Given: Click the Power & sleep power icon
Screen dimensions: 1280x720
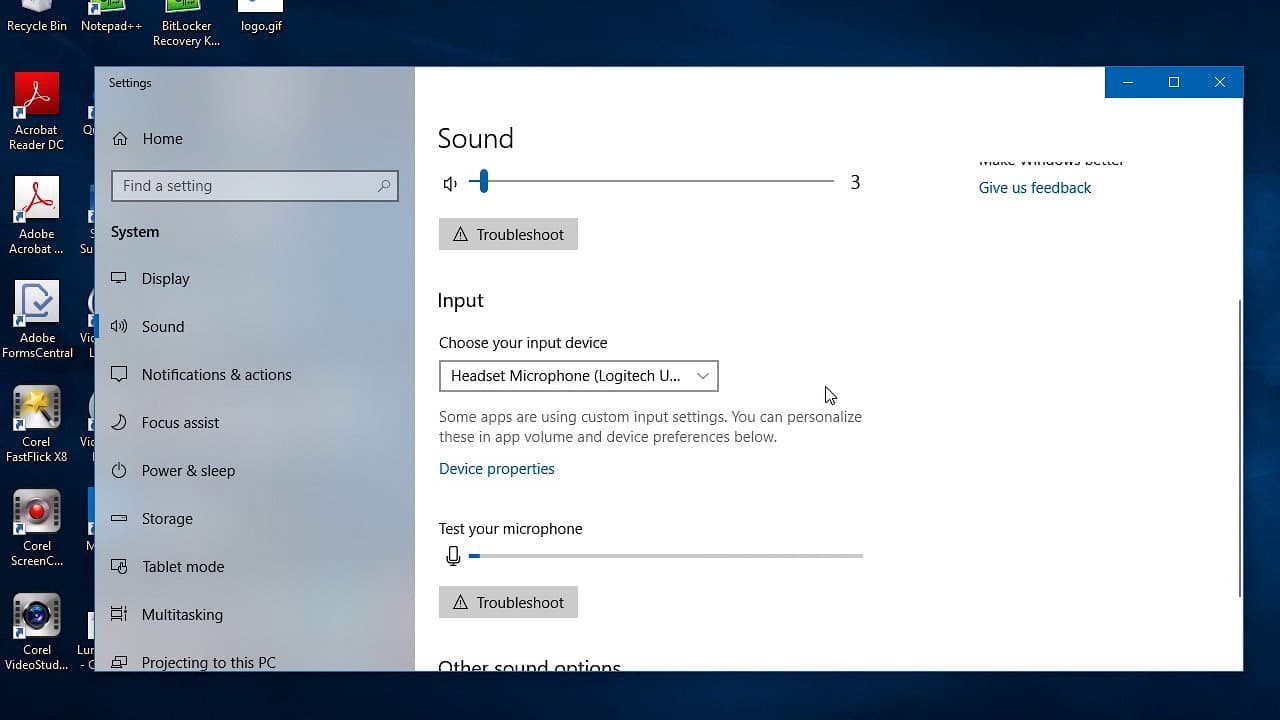Looking at the screenshot, I should tap(119, 470).
